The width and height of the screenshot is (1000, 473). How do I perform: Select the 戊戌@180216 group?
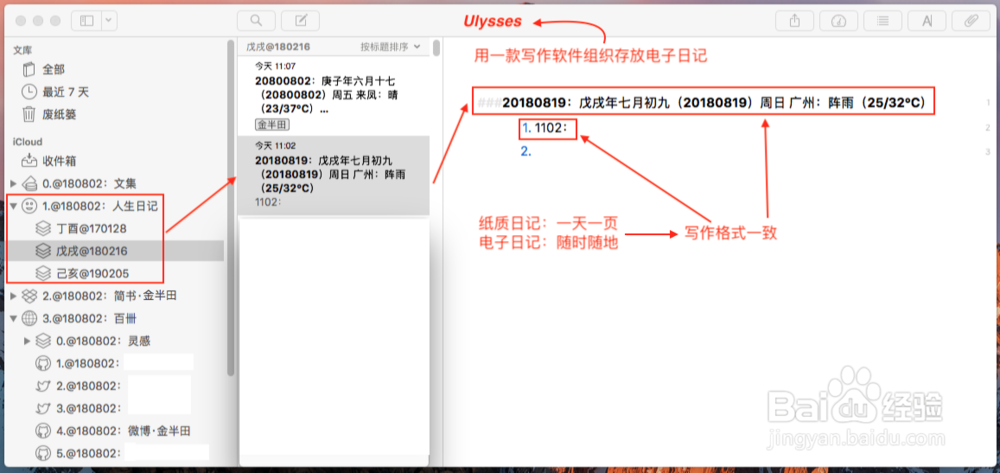[115, 251]
